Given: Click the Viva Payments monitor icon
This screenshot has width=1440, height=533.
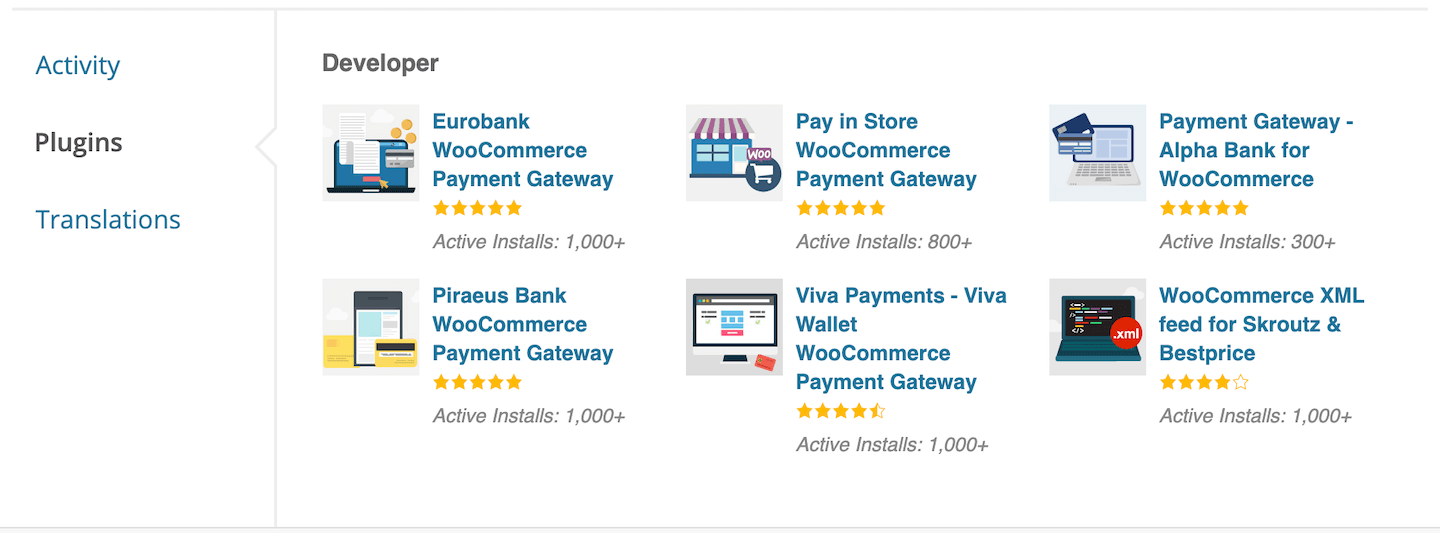Looking at the screenshot, I should 734,327.
